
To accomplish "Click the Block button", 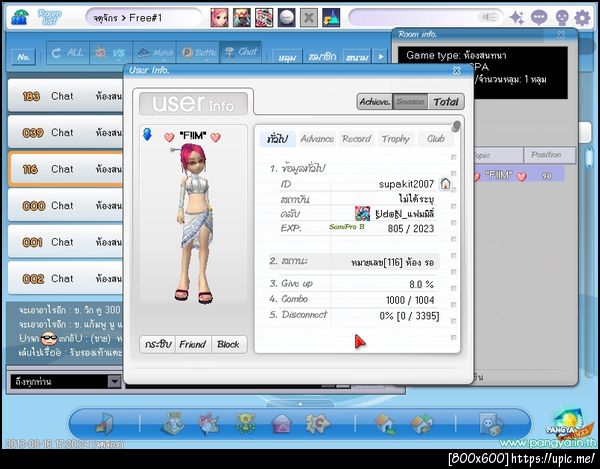I will coord(228,344).
